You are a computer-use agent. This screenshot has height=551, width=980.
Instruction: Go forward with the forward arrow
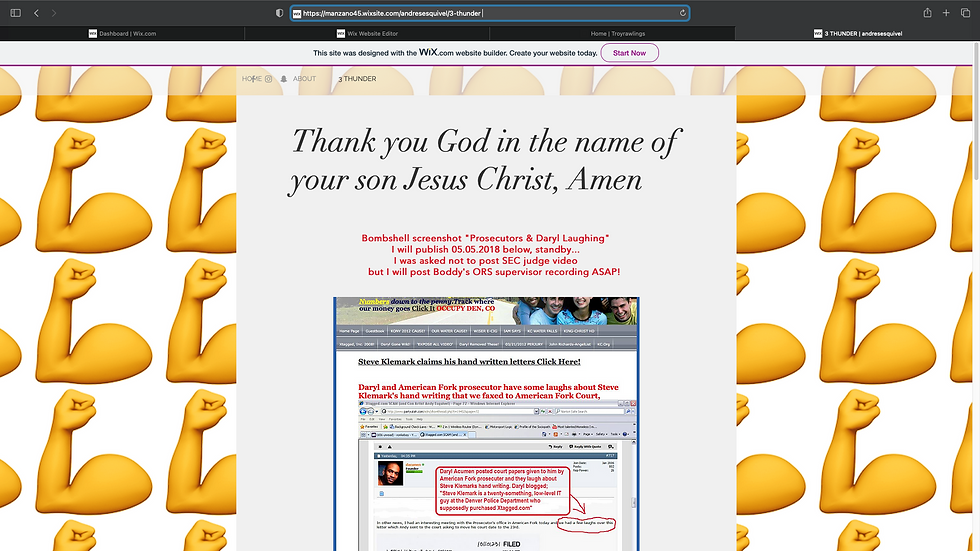54,12
